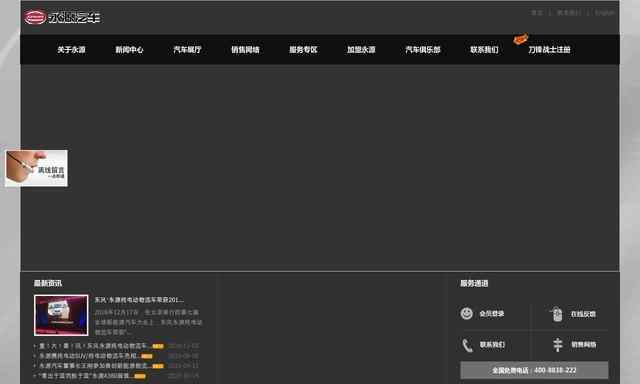Open news item starting with 永源汽车董事长
Image resolution: width=640 pixels, height=384 pixels.
click(93, 366)
